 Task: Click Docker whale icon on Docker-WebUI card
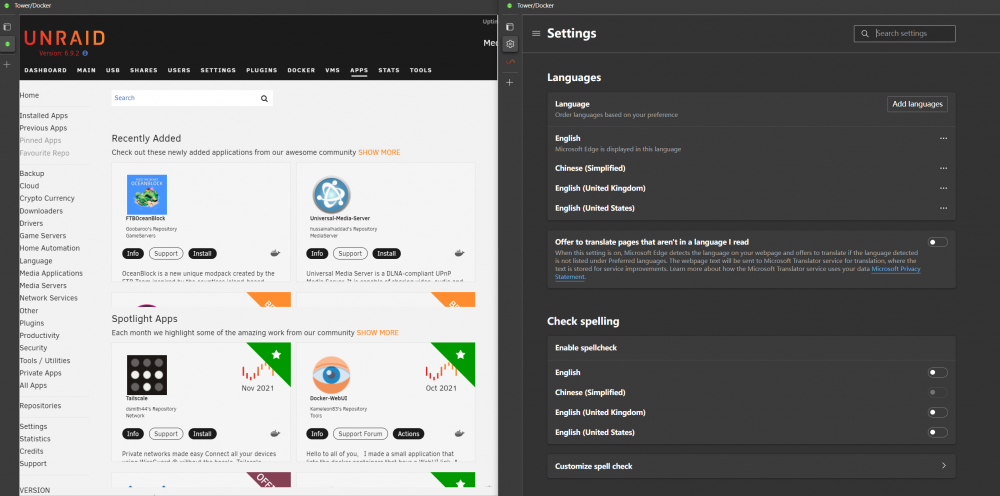coord(460,434)
